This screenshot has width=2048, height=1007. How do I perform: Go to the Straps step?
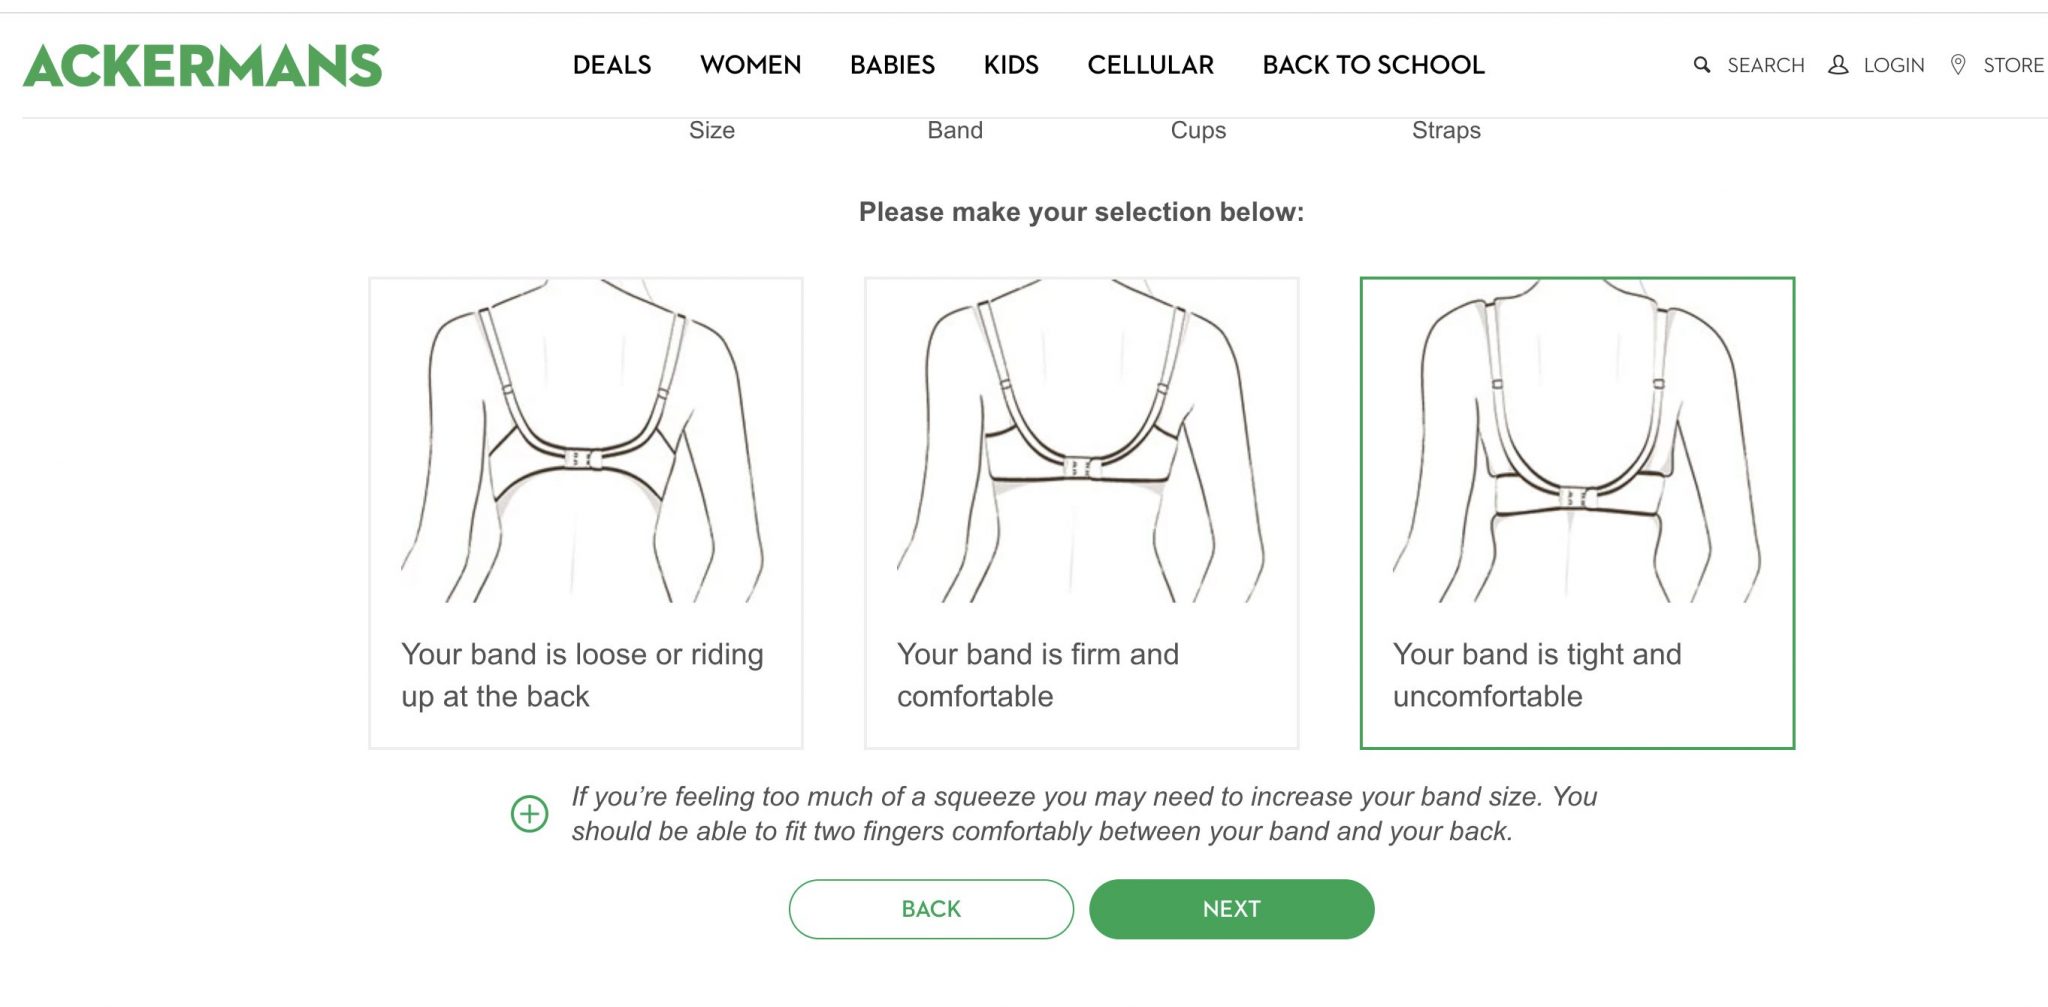pos(1446,130)
